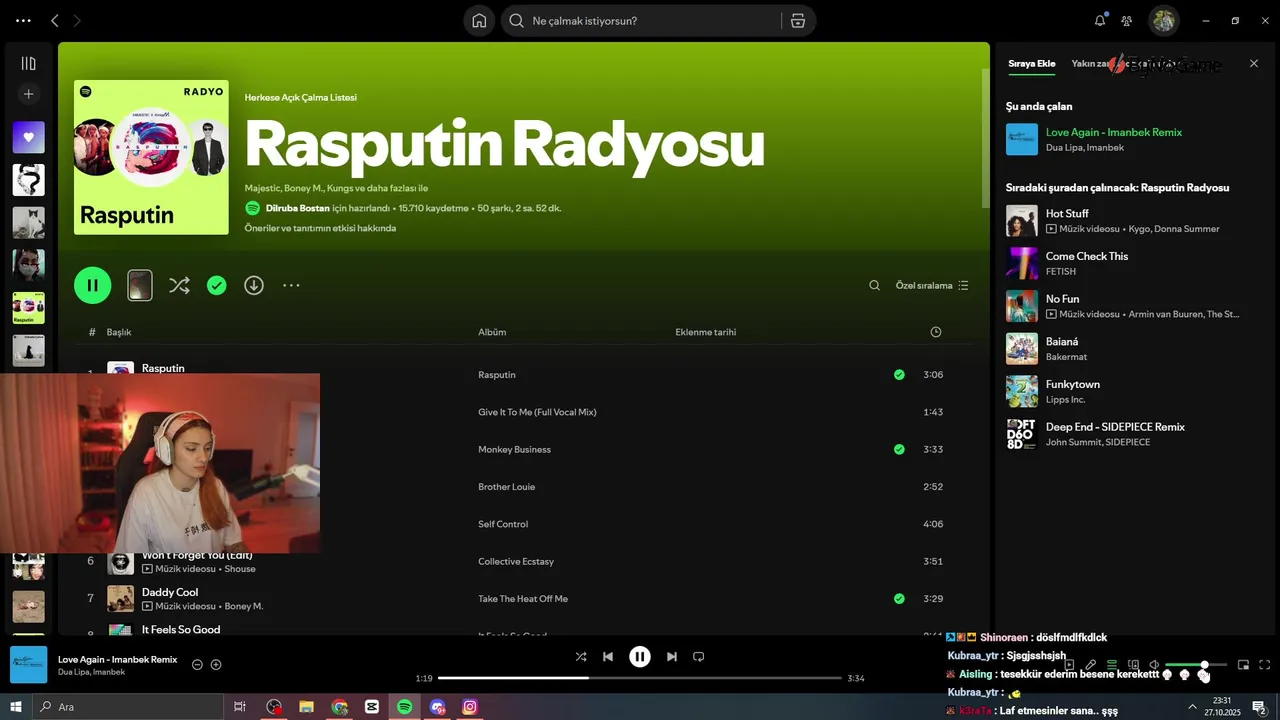The height and width of the screenshot is (720, 1280).
Task: Go to Spotify Home icon
Action: coord(479,21)
